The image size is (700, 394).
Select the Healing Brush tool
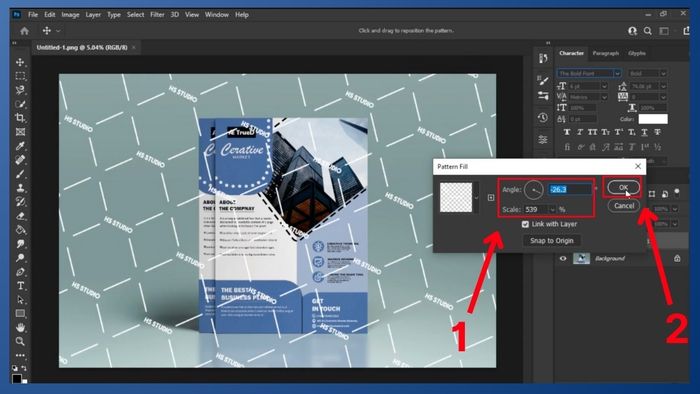click(20, 160)
